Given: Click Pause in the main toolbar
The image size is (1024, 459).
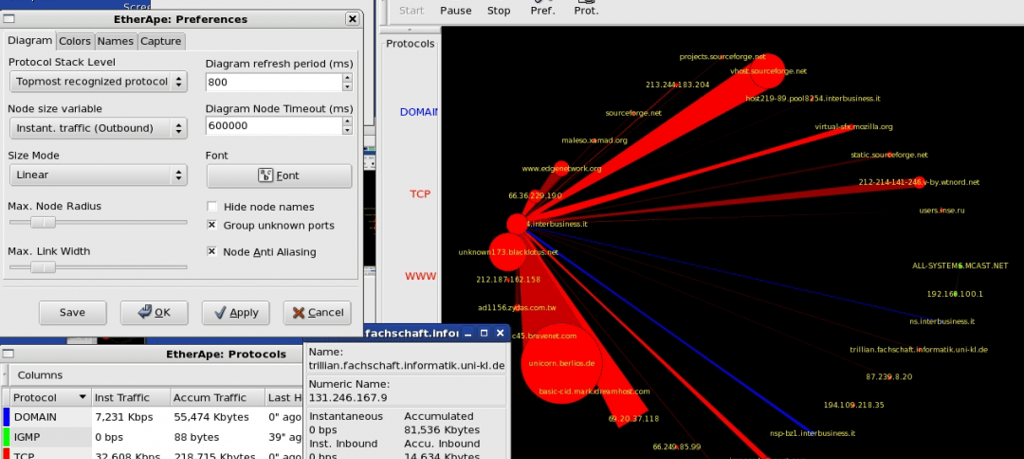Looking at the screenshot, I should (x=456, y=10).
